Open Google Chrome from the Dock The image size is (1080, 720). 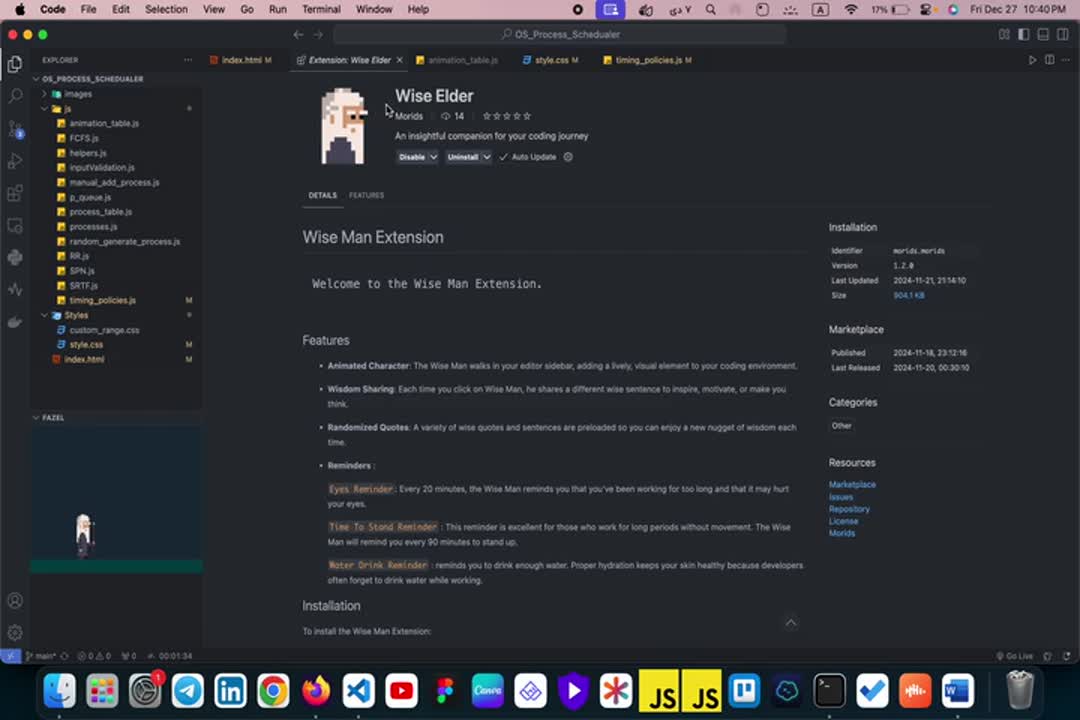[x=273, y=691]
